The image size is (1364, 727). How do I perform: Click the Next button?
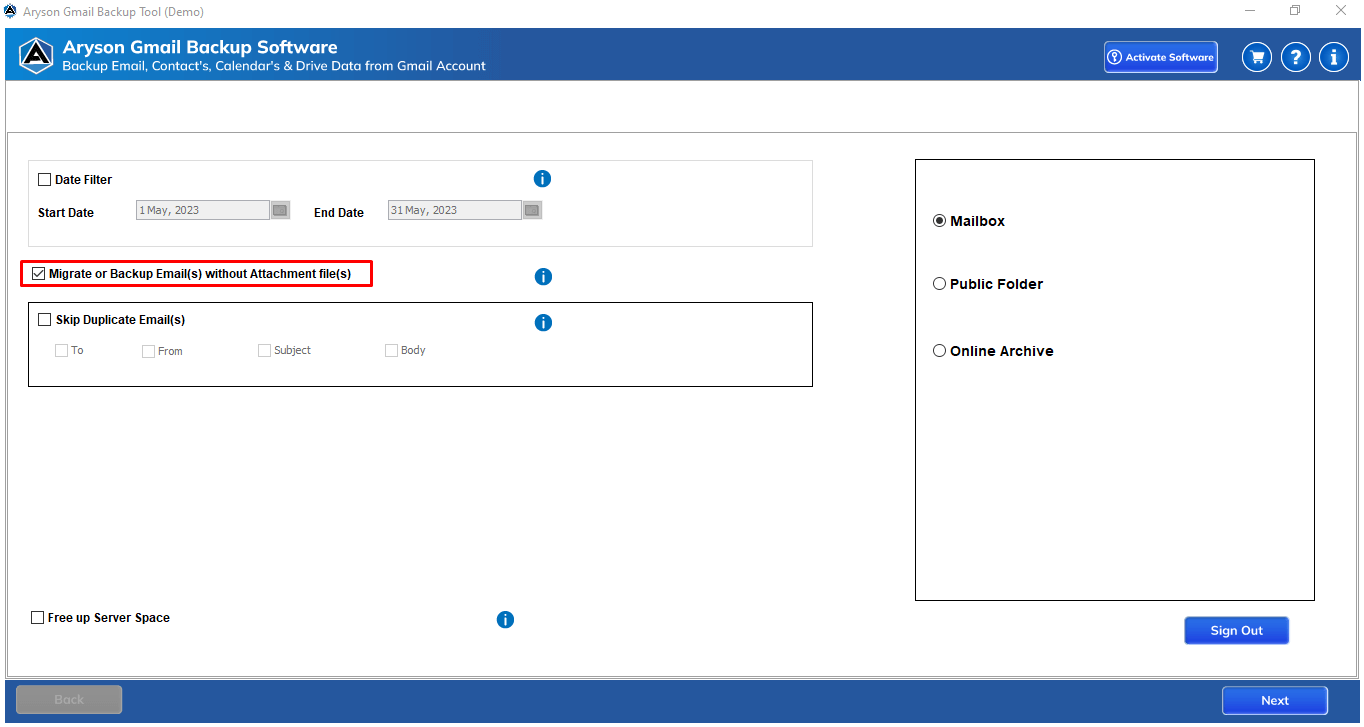1275,701
